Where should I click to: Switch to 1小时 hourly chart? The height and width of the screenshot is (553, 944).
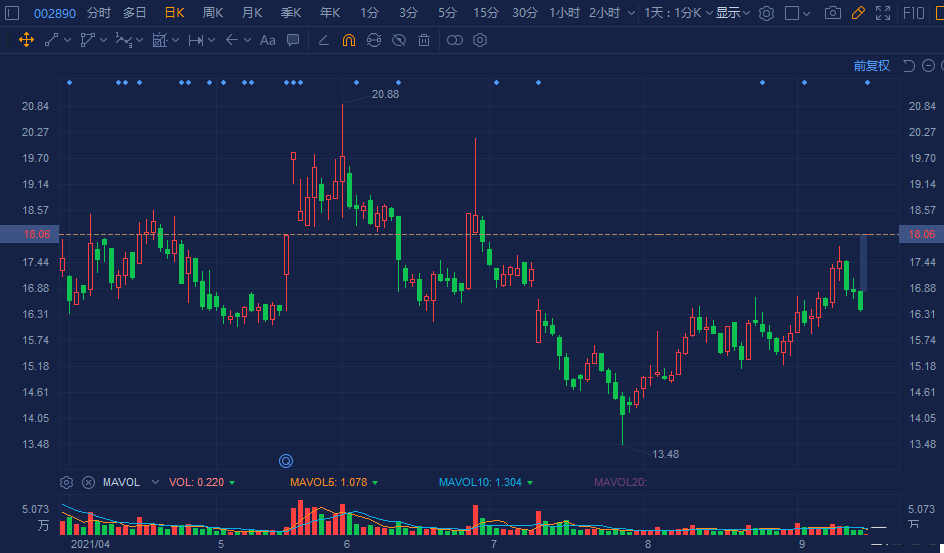[x=564, y=13]
